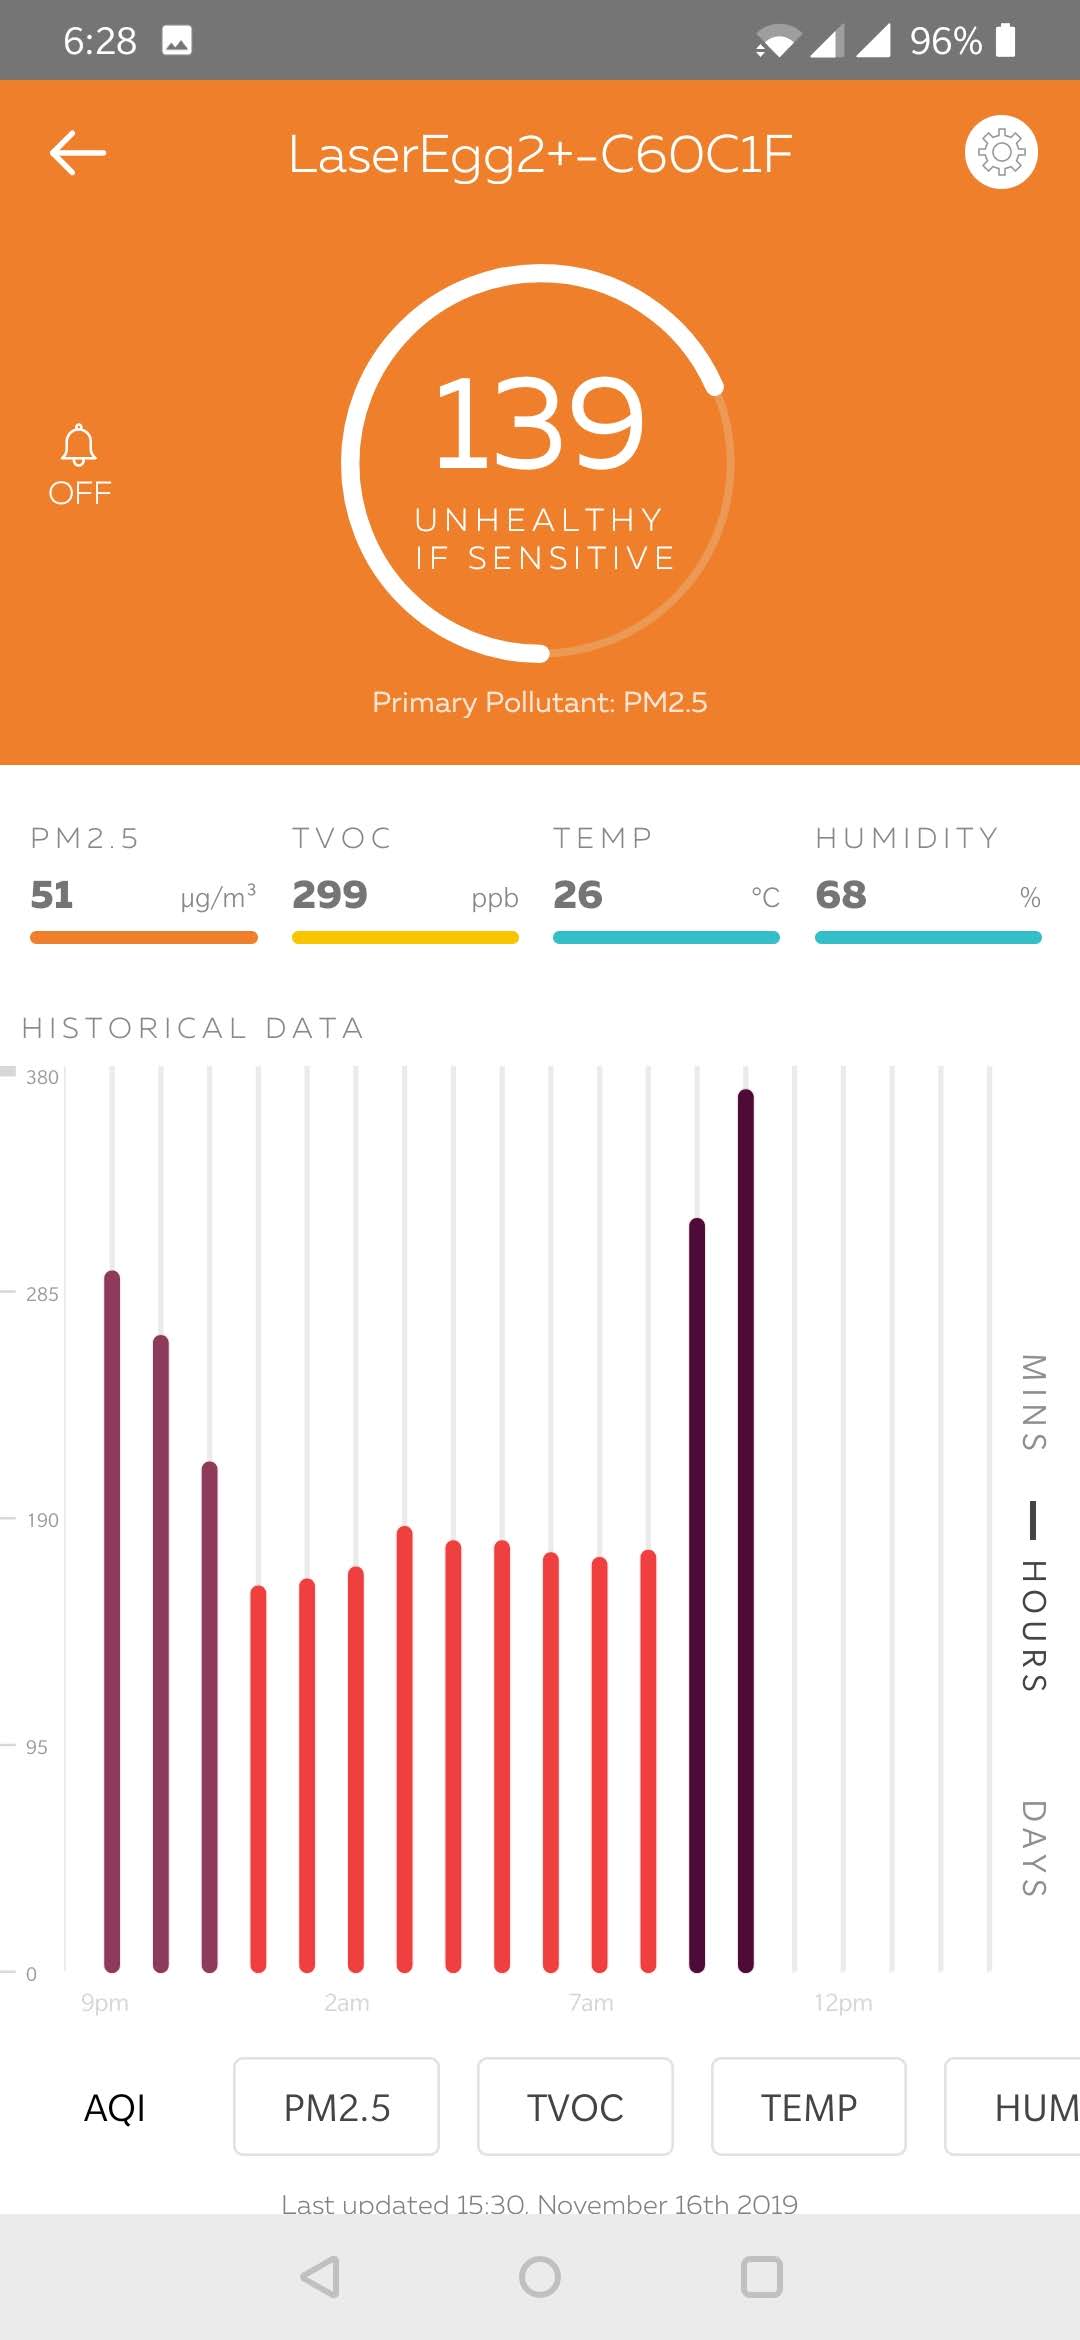Show TEMP historical data
The height and width of the screenshot is (2340, 1080).
(808, 2107)
